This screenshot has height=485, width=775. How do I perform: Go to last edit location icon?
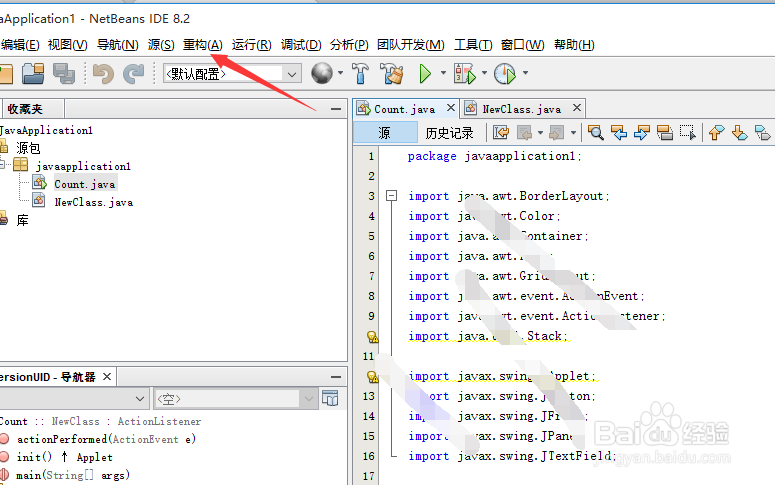click(501, 132)
